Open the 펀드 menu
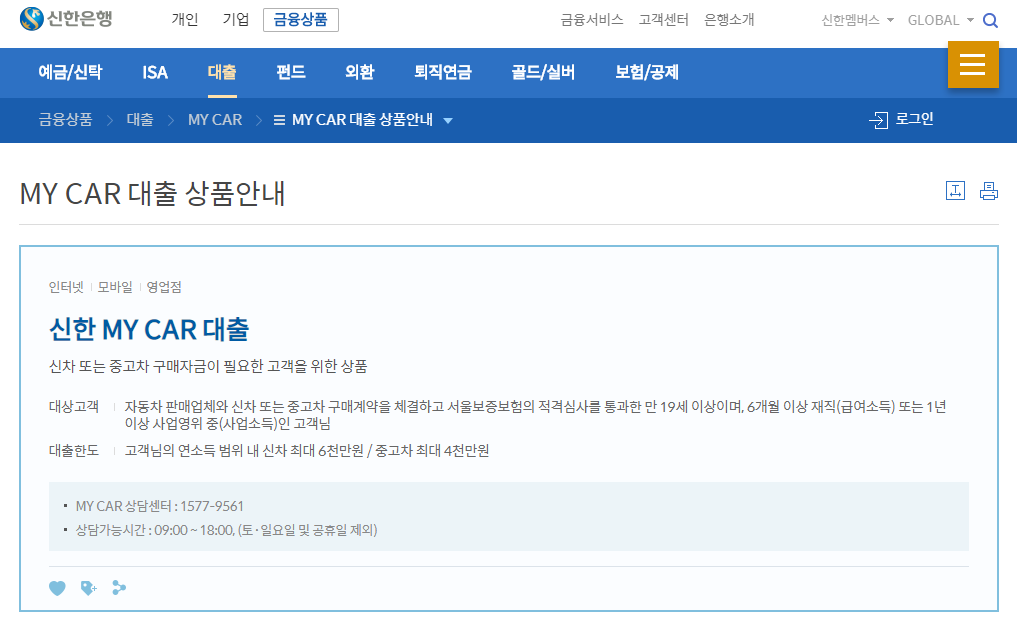The image size is (1017, 625). 291,72
